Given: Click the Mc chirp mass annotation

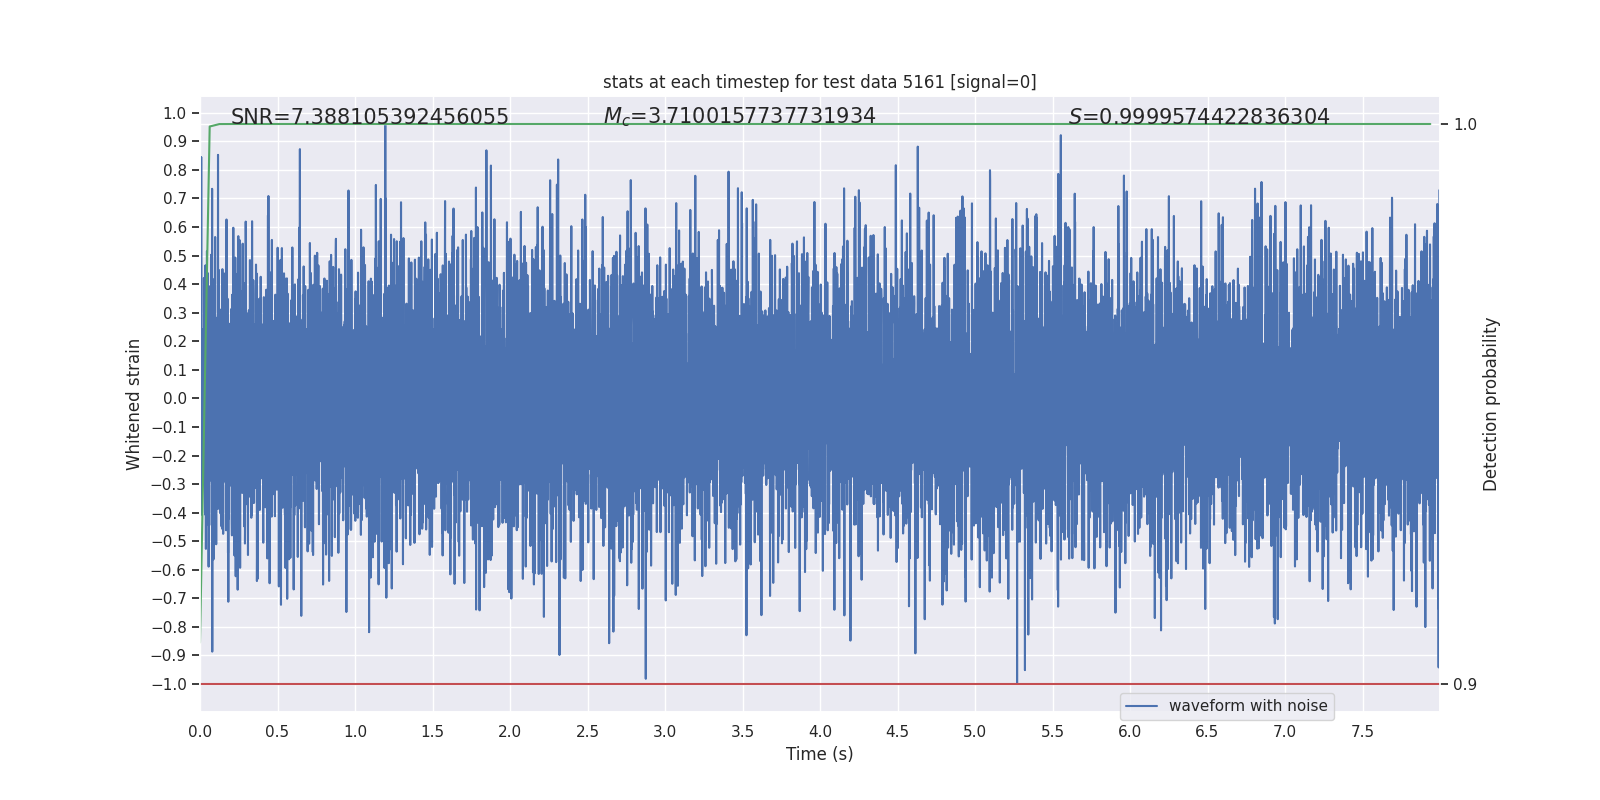Looking at the screenshot, I should [739, 116].
